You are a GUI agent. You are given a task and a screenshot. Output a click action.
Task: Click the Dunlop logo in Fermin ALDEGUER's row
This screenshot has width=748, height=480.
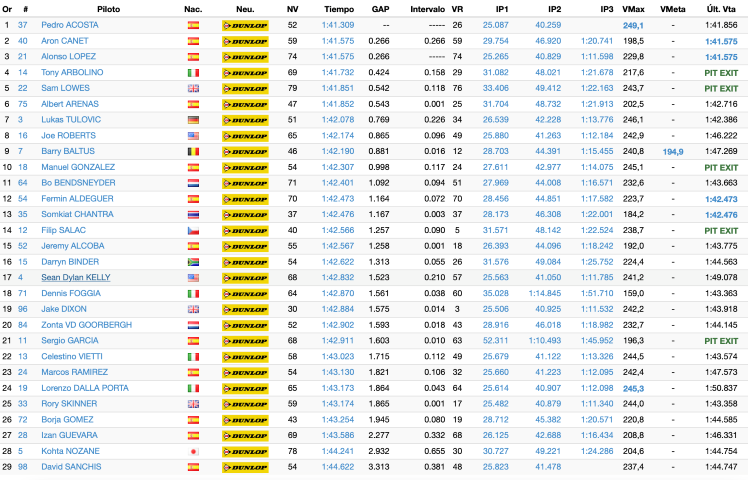[245, 199]
